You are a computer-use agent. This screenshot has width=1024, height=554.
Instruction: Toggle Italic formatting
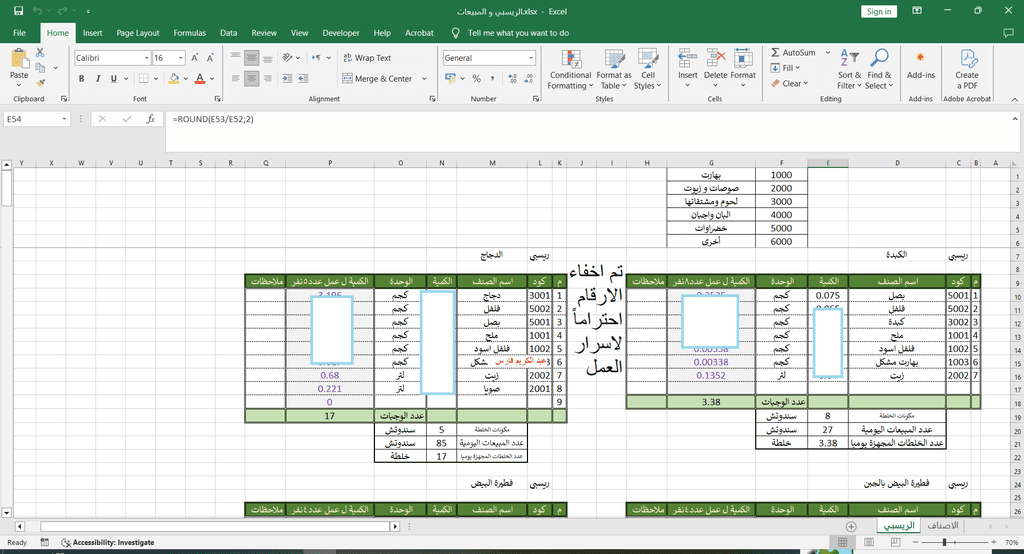(x=98, y=78)
